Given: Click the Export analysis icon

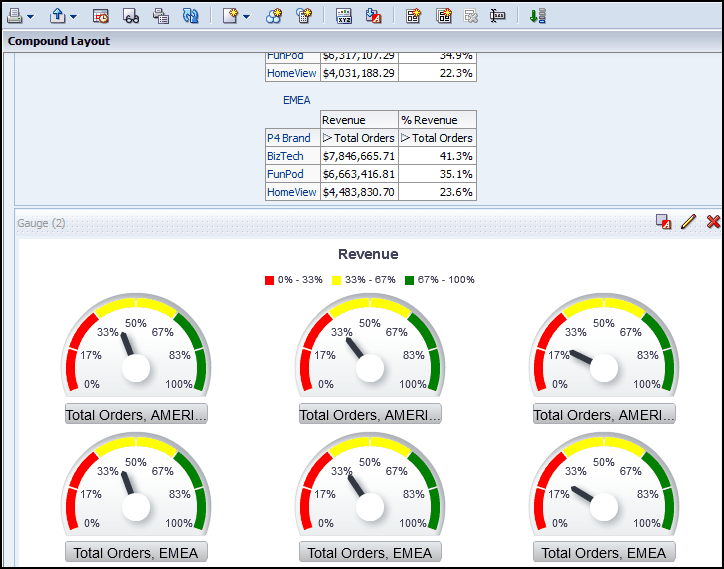Looking at the screenshot, I should (58, 16).
